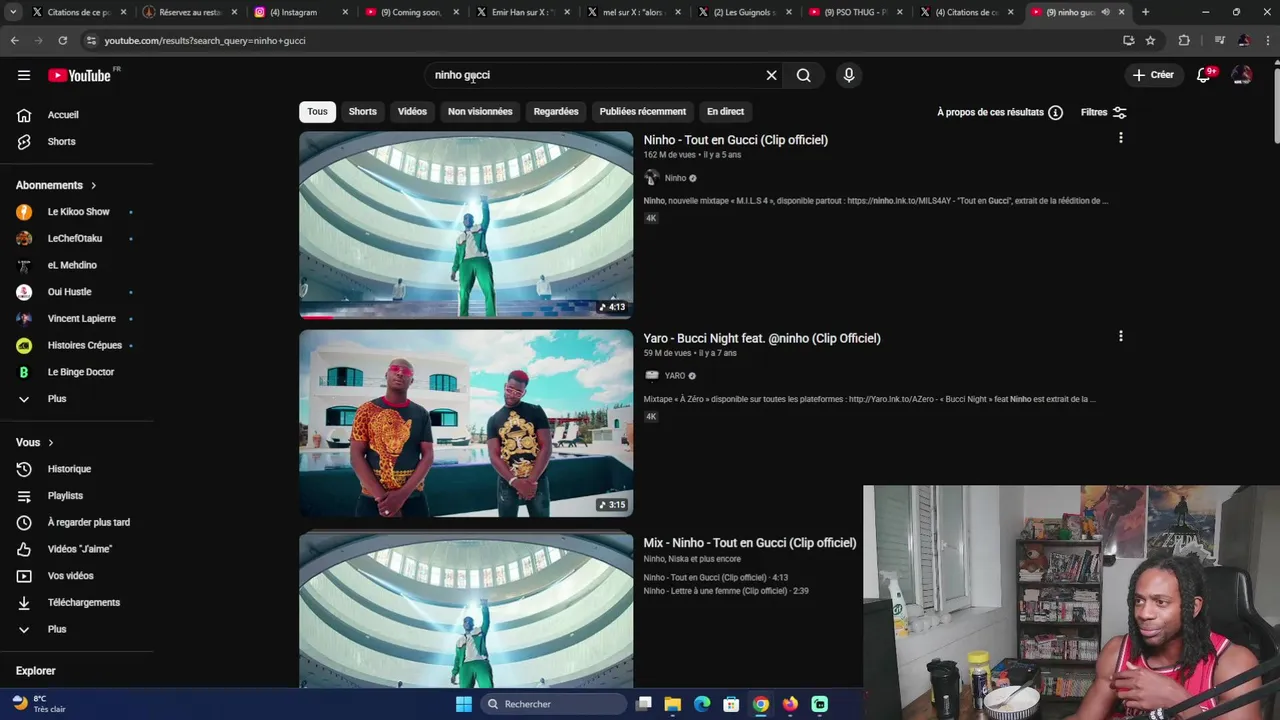
Task: Mute the ninho gucci tab audio icon
Action: click(x=1105, y=12)
